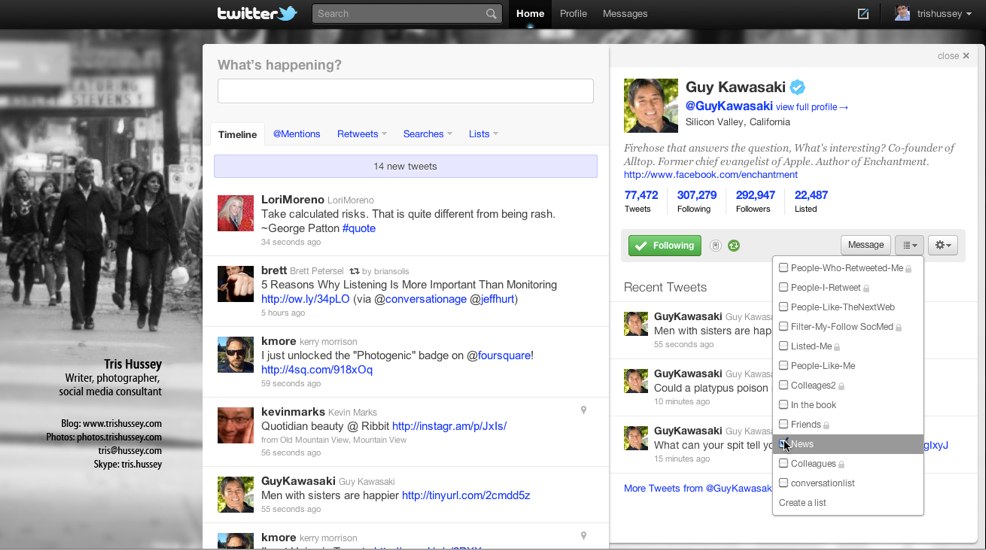Image resolution: width=986 pixels, height=550 pixels.
Task: Click LoriMoreno's avatar
Action: point(236,213)
